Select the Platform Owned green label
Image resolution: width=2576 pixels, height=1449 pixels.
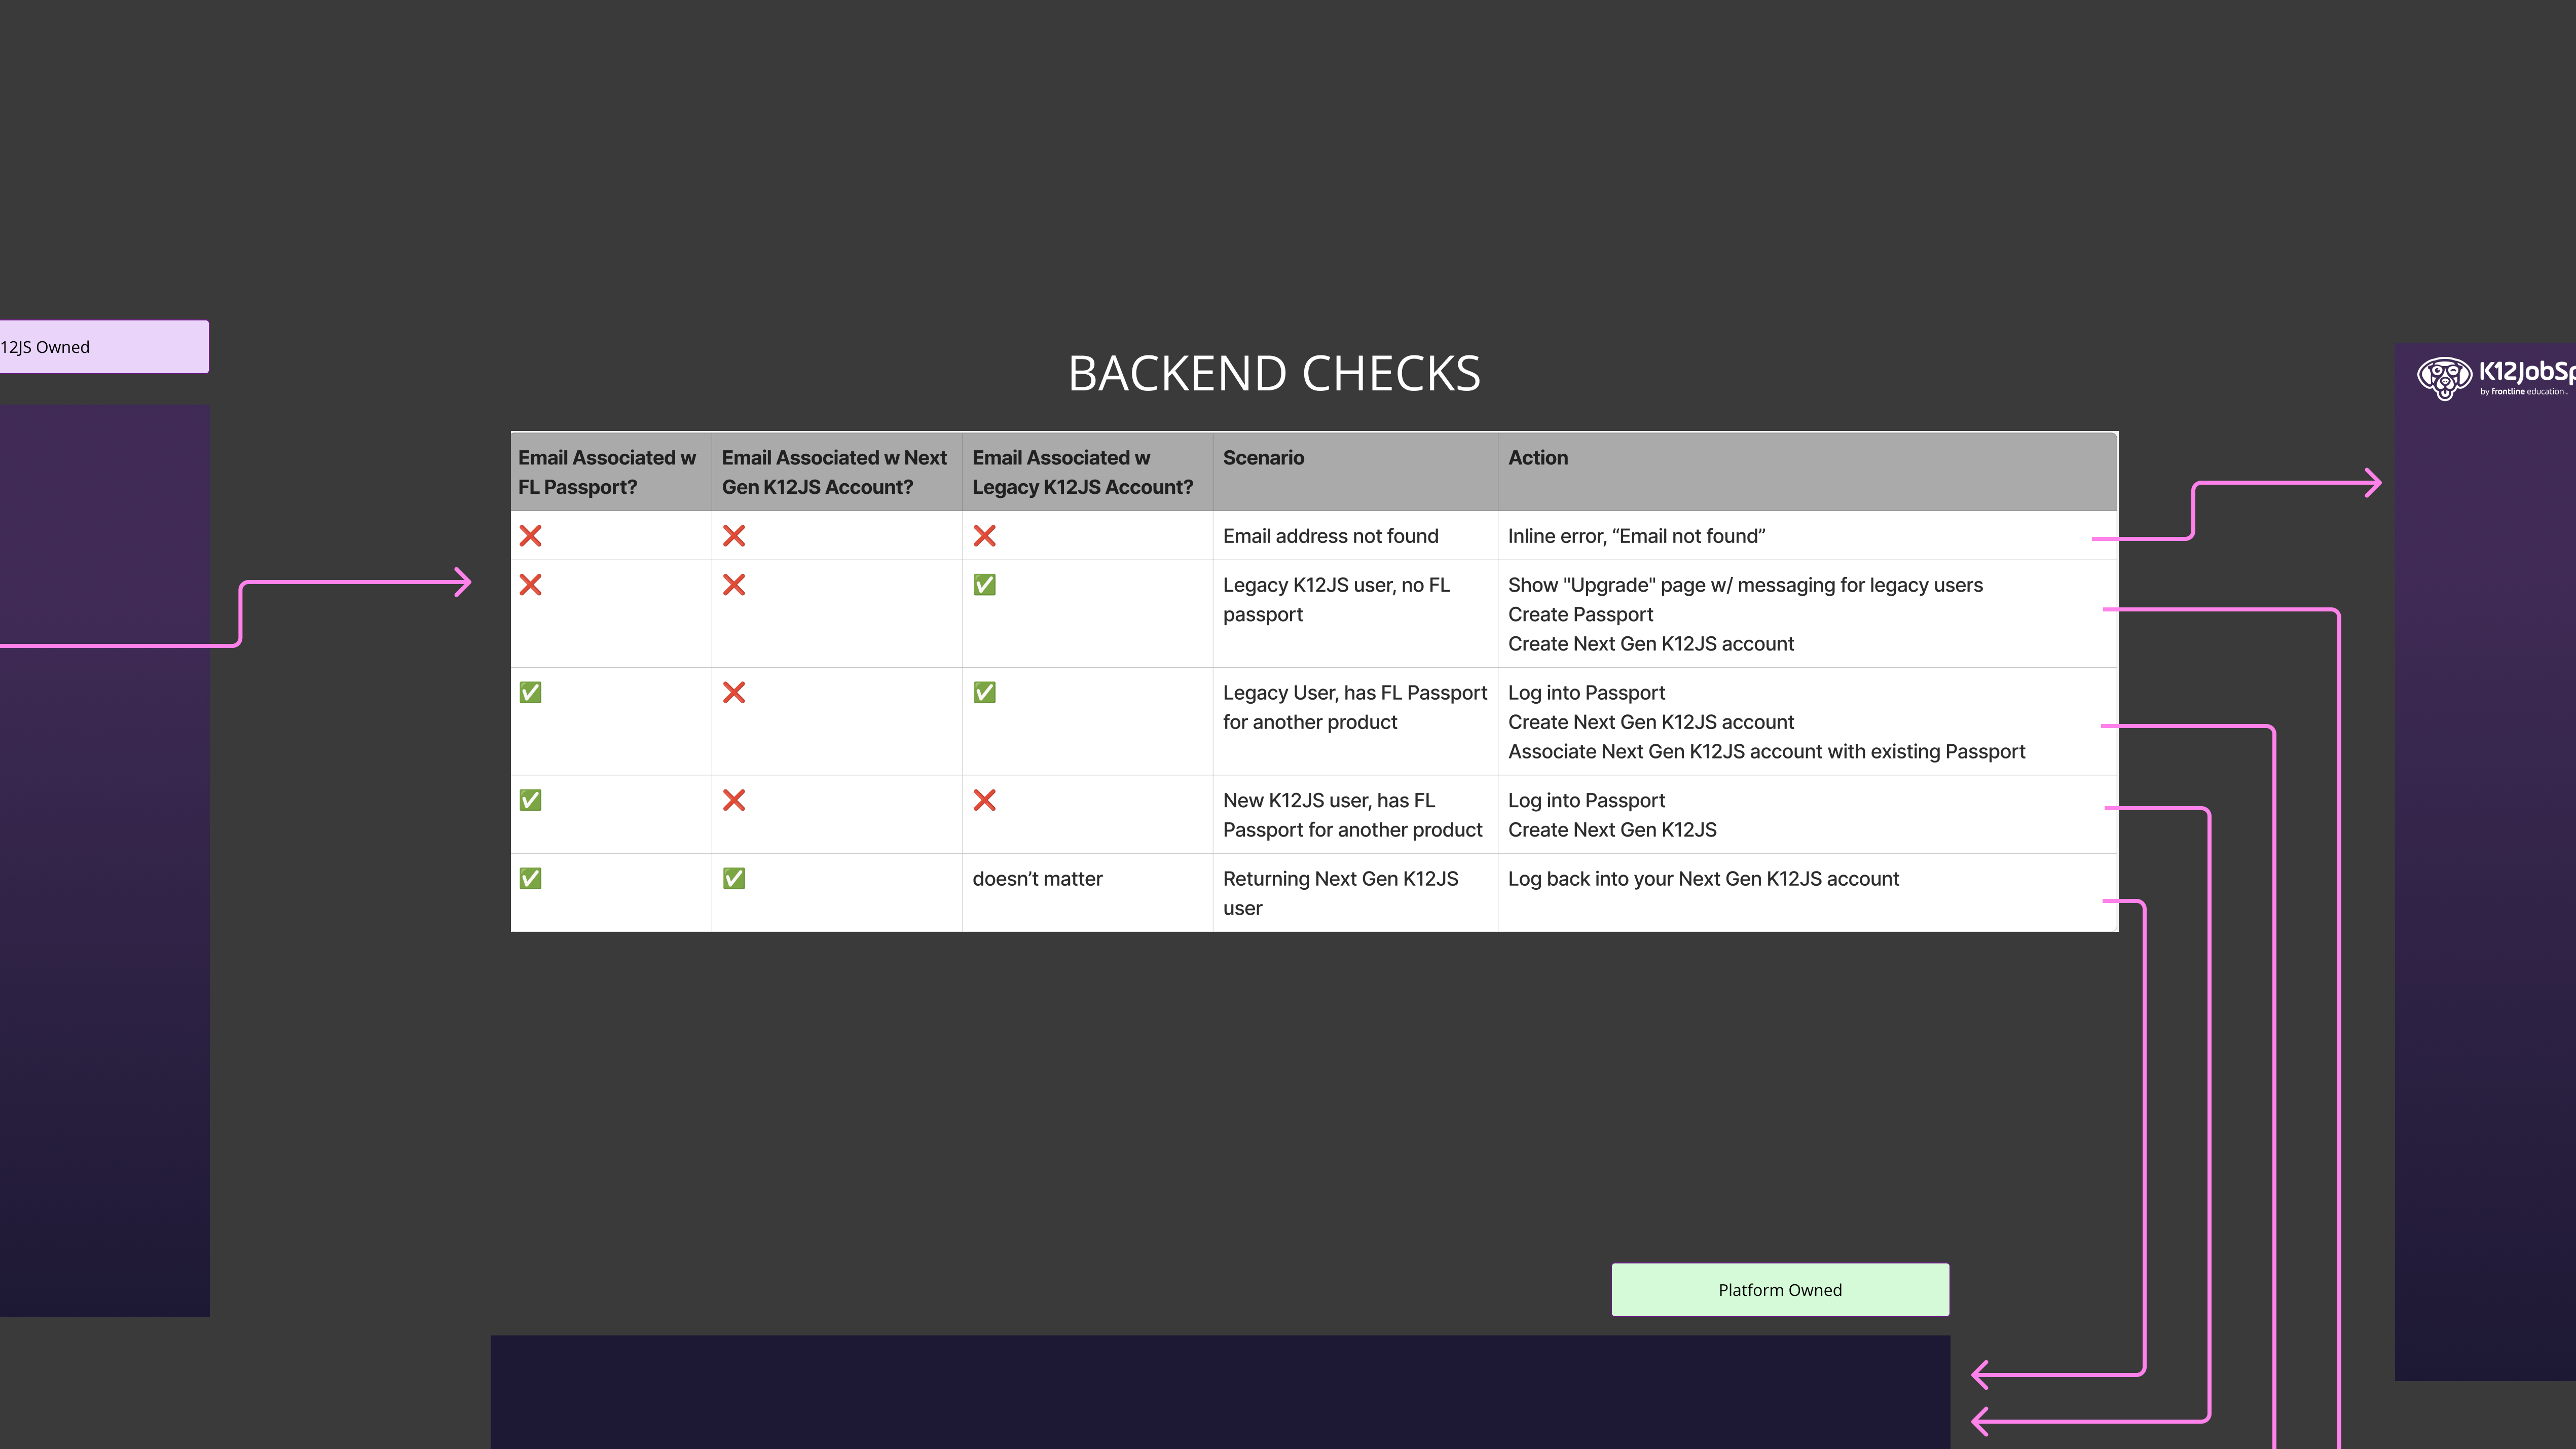(x=1780, y=1290)
